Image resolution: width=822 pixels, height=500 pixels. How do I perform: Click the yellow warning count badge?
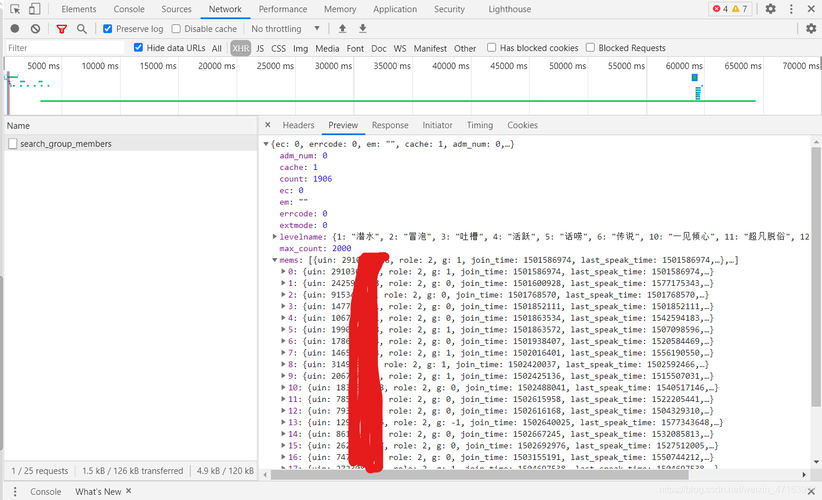[x=740, y=9]
